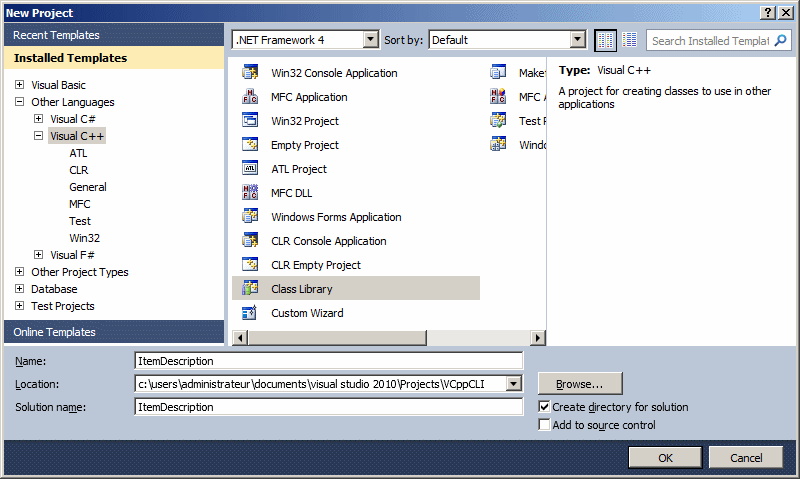800x479 pixels.
Task: Select the Test category under Visual C++
Action: click(x=80, y=221)
